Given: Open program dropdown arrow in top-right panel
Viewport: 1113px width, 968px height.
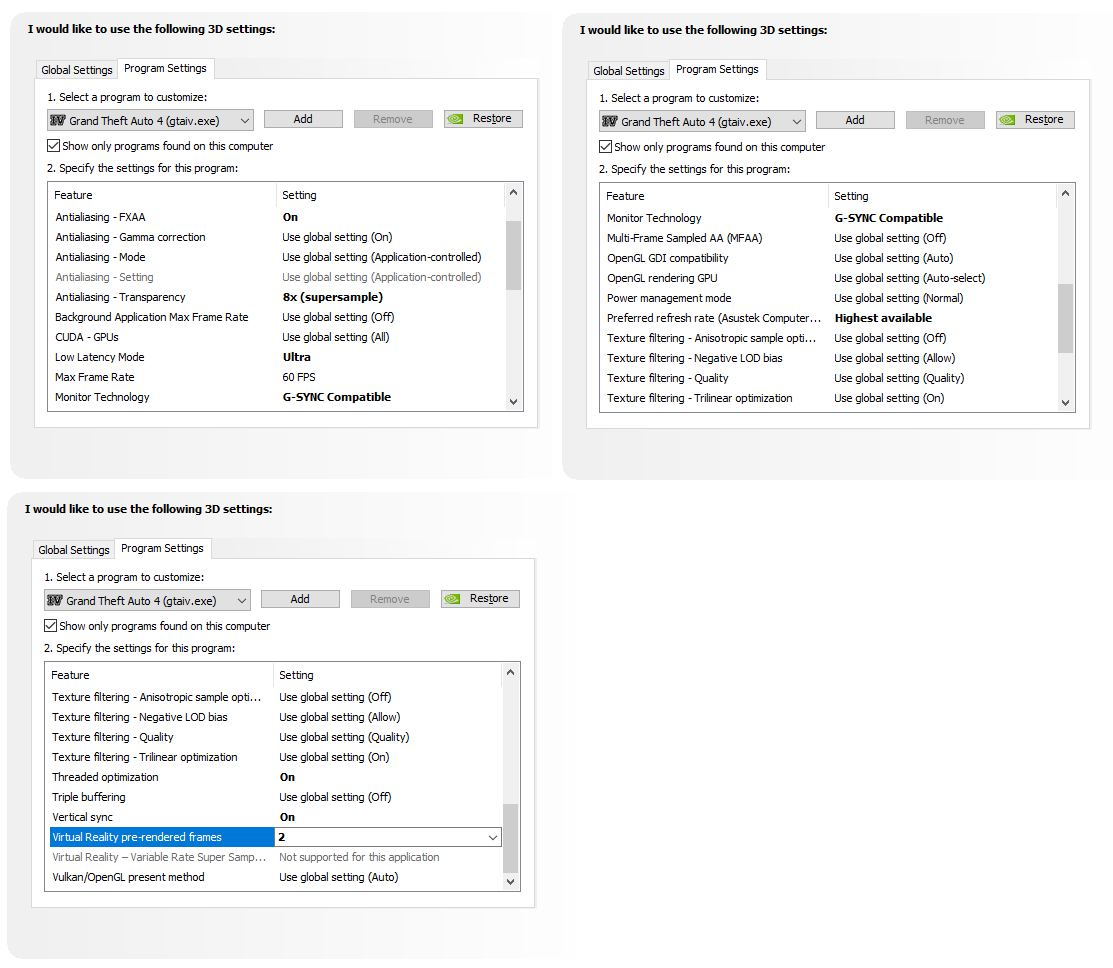Looking at the screenshot, I should coord(796,122).
